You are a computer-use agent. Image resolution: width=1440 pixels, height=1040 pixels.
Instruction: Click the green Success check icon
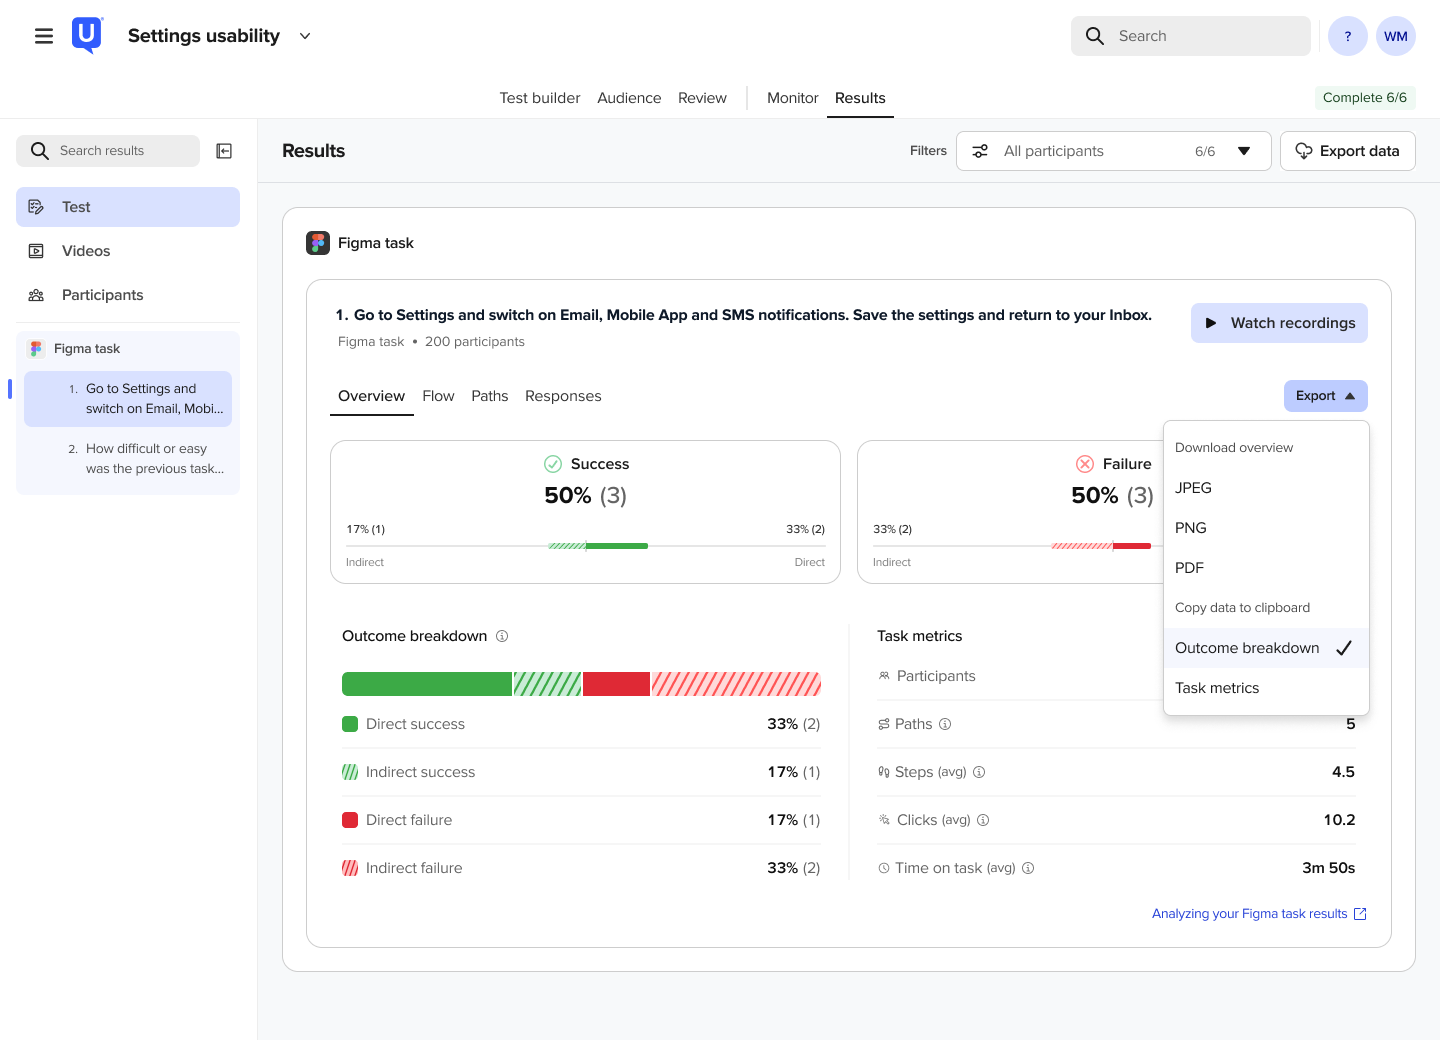[553, 464]
